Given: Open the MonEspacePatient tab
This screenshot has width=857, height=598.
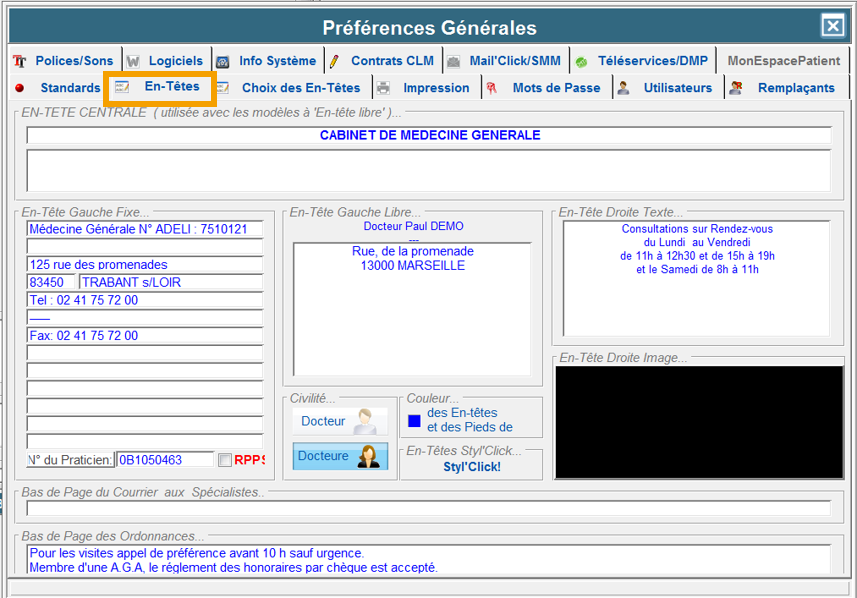Looking at the screenshot, I should 783,61.
